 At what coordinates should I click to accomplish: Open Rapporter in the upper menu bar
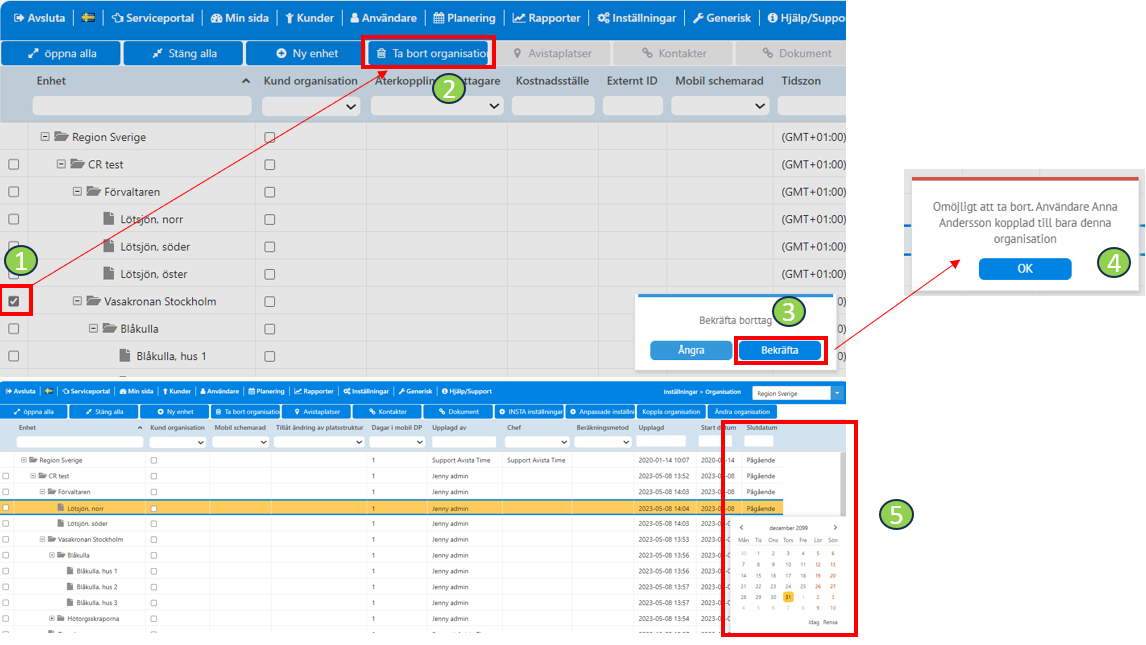click(547, 18)
